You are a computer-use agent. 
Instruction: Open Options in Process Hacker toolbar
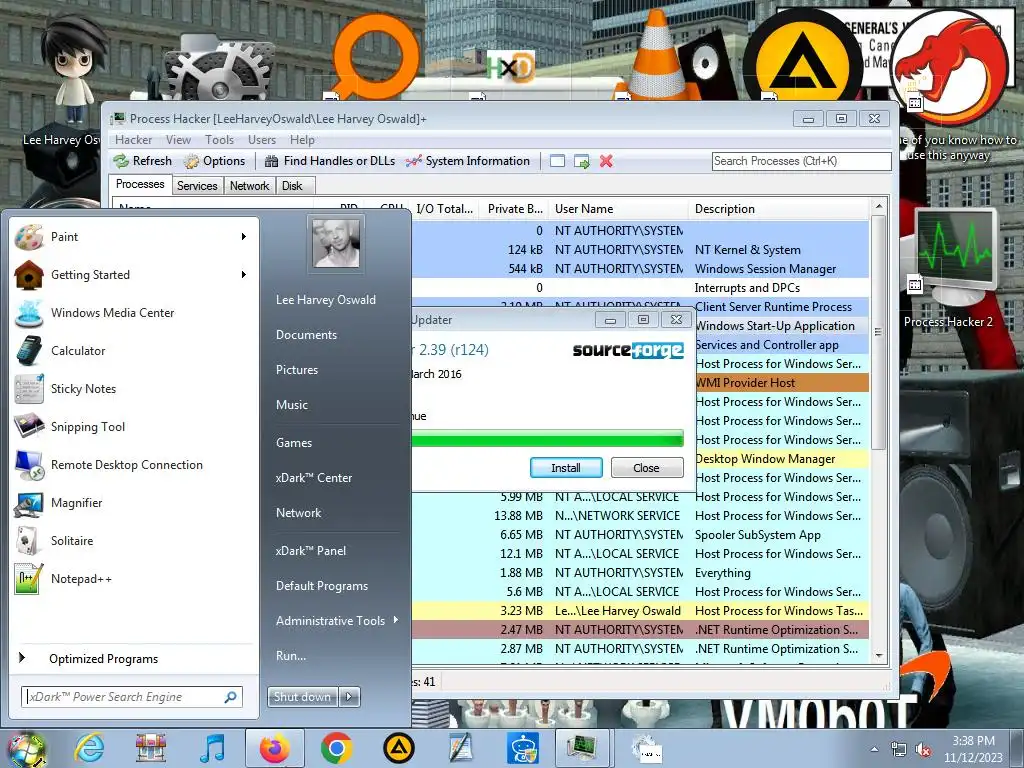click(214, 161)
